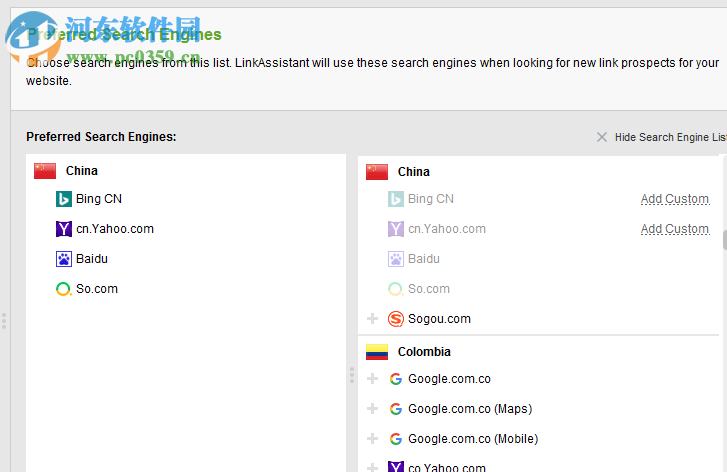Select greyed So.com text on right

pos(429,289)
